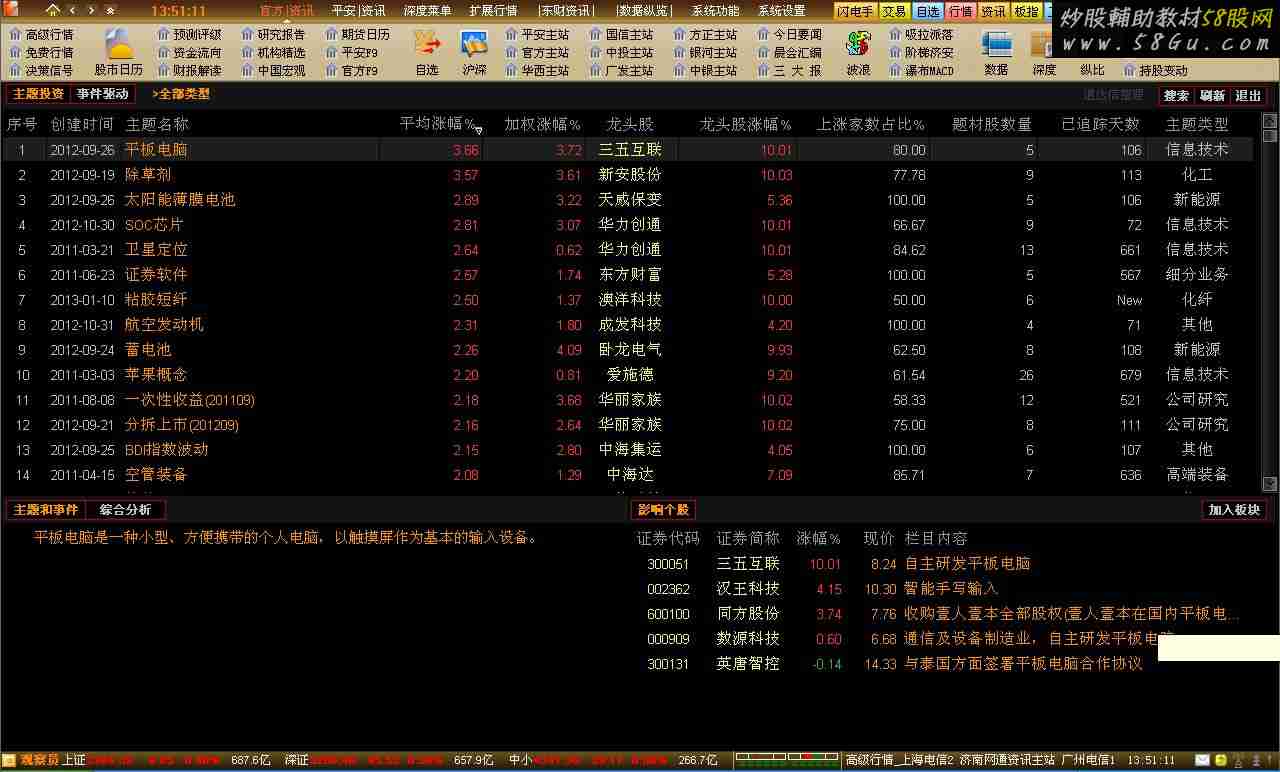The image size is (1280, 772).
Task: Open 决策信号 toolbar entry
Action: click(41, 70)
